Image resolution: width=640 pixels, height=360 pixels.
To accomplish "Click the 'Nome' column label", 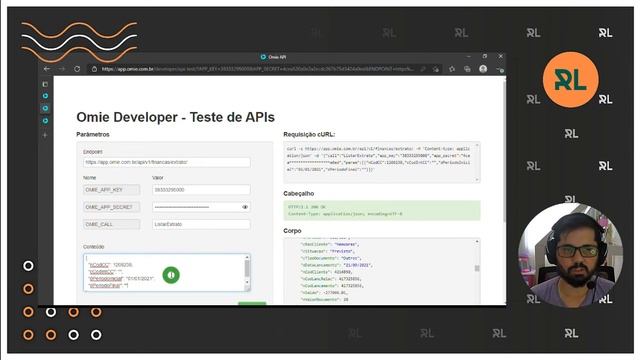I will 89,178.
